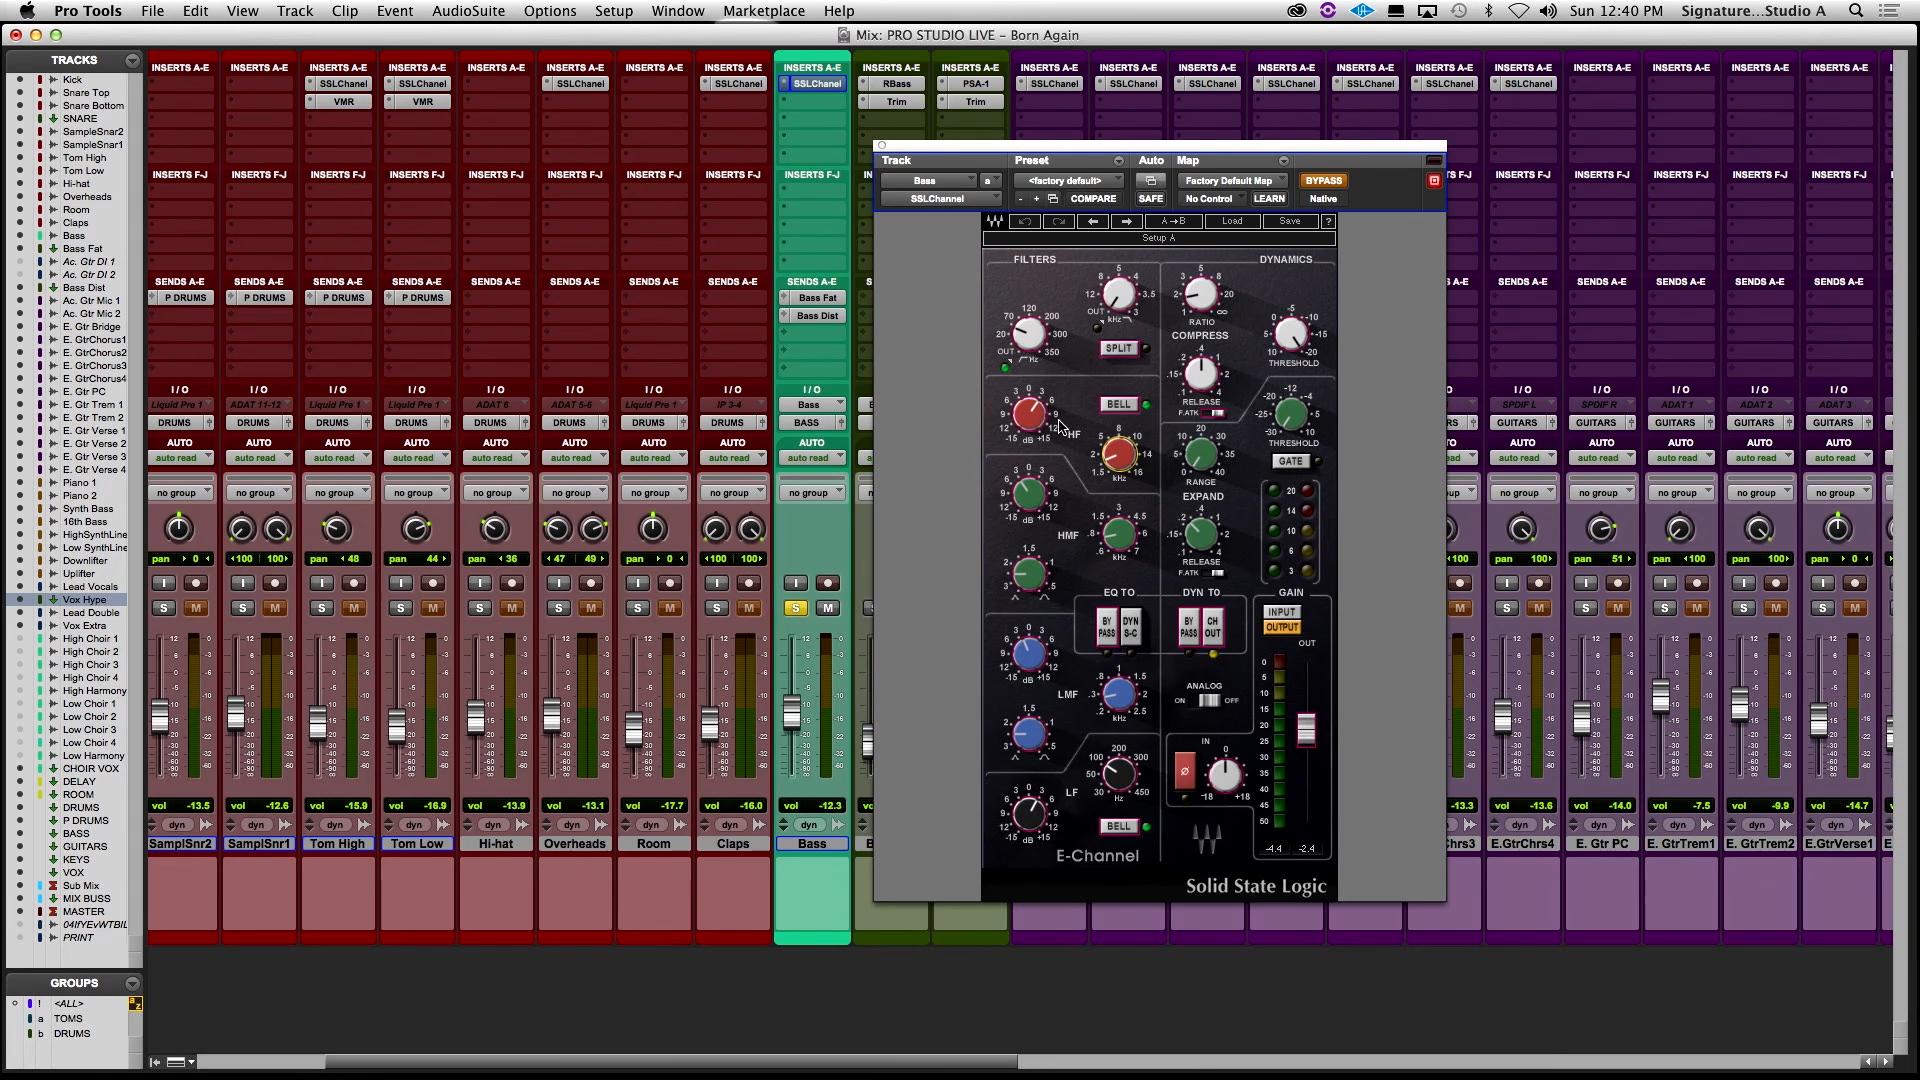Select the next preset plus button
The width and height of the screenshot is (1920, 1080).
pos(1036,199)
